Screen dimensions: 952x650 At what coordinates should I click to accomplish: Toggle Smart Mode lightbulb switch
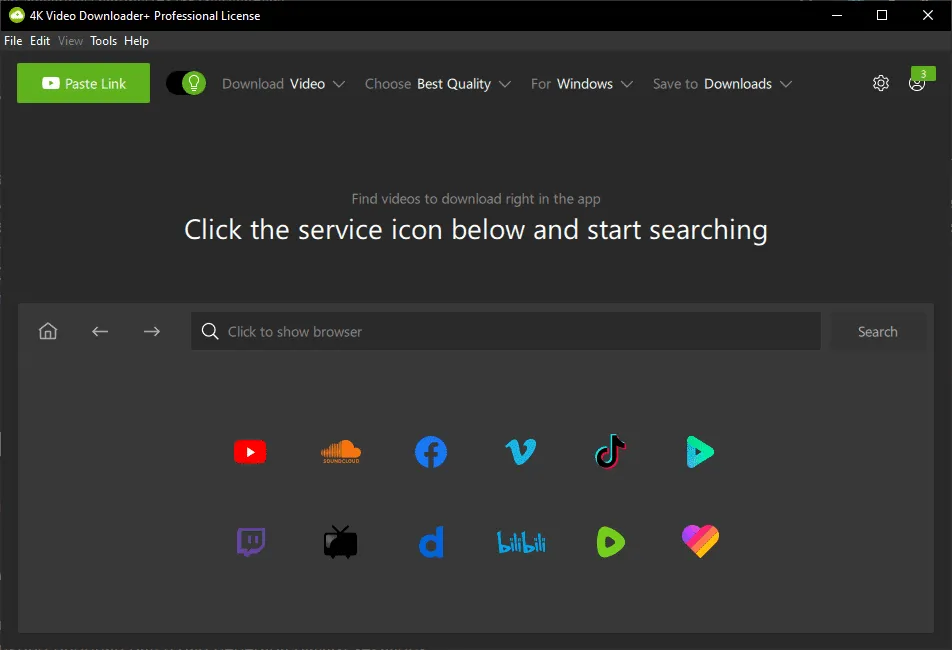(186, 83)
